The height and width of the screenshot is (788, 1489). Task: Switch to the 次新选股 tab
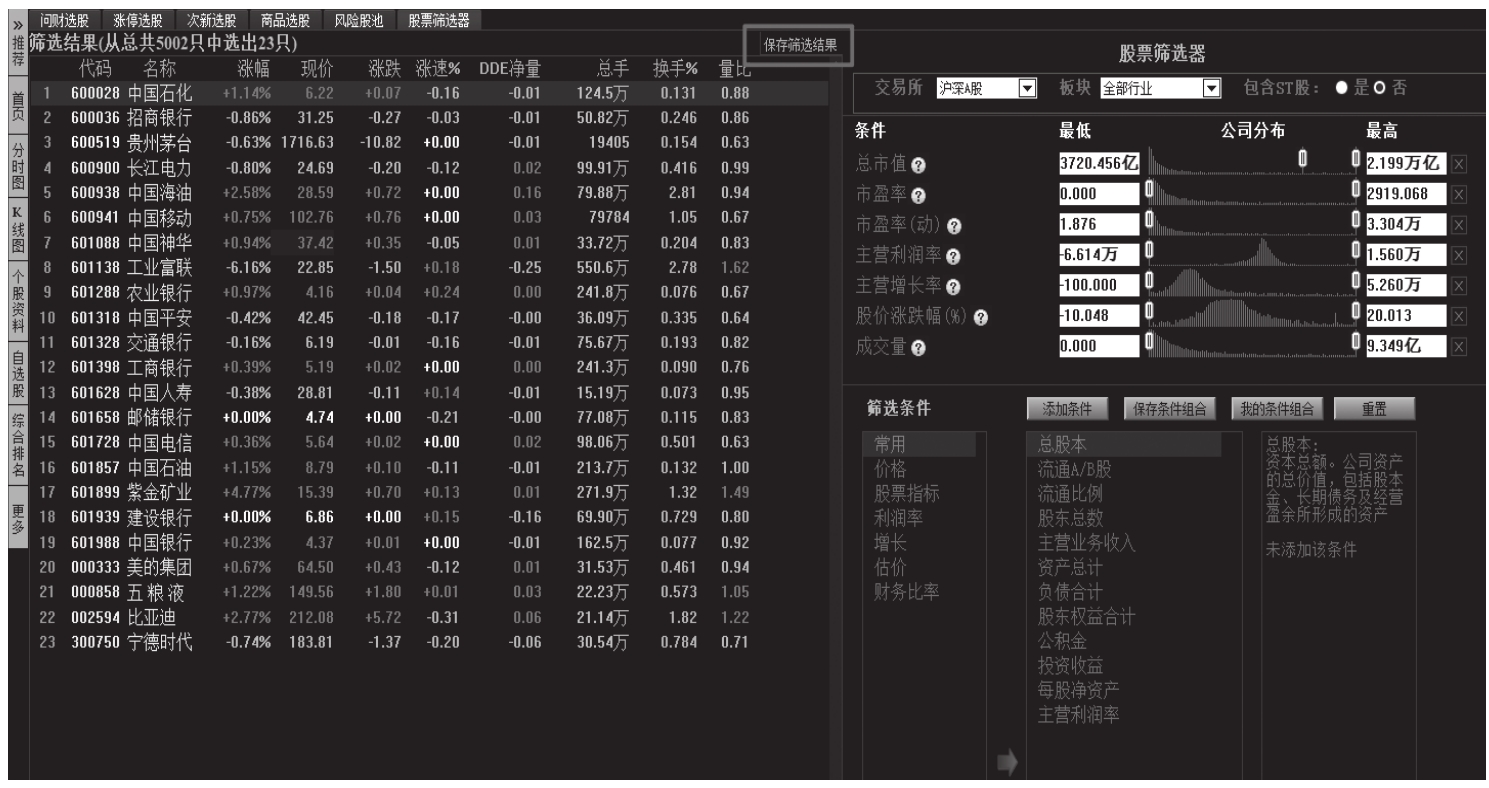pyautogui.click(x=212, y=19)
